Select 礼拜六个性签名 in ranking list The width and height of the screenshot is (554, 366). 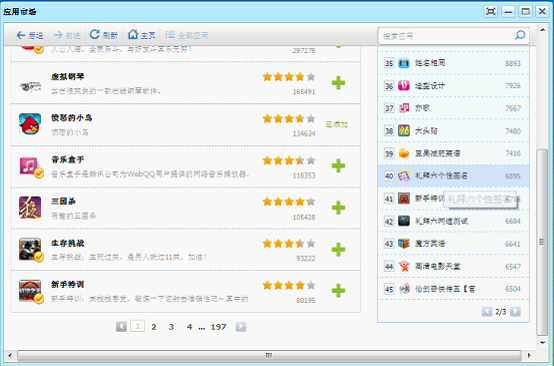(x=441, y=176)
